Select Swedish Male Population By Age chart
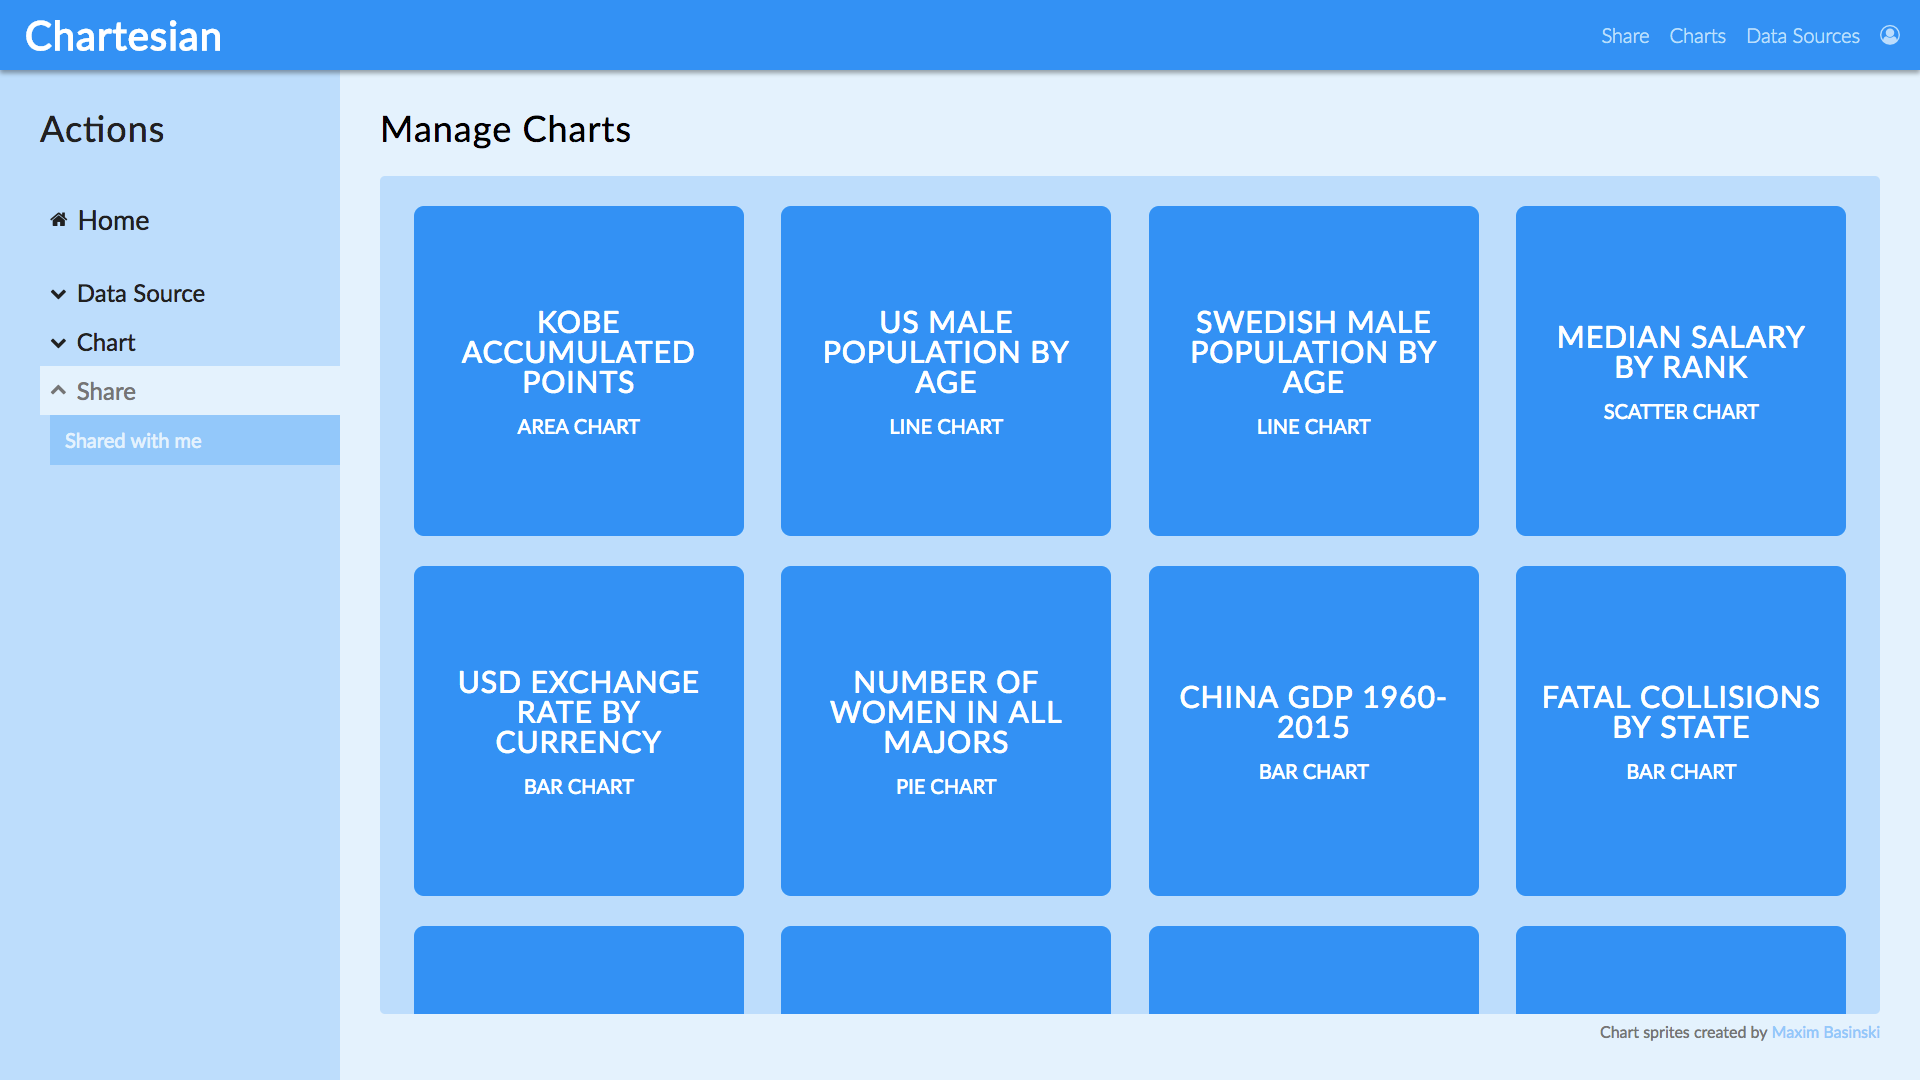 click(x=1313, y=371)
